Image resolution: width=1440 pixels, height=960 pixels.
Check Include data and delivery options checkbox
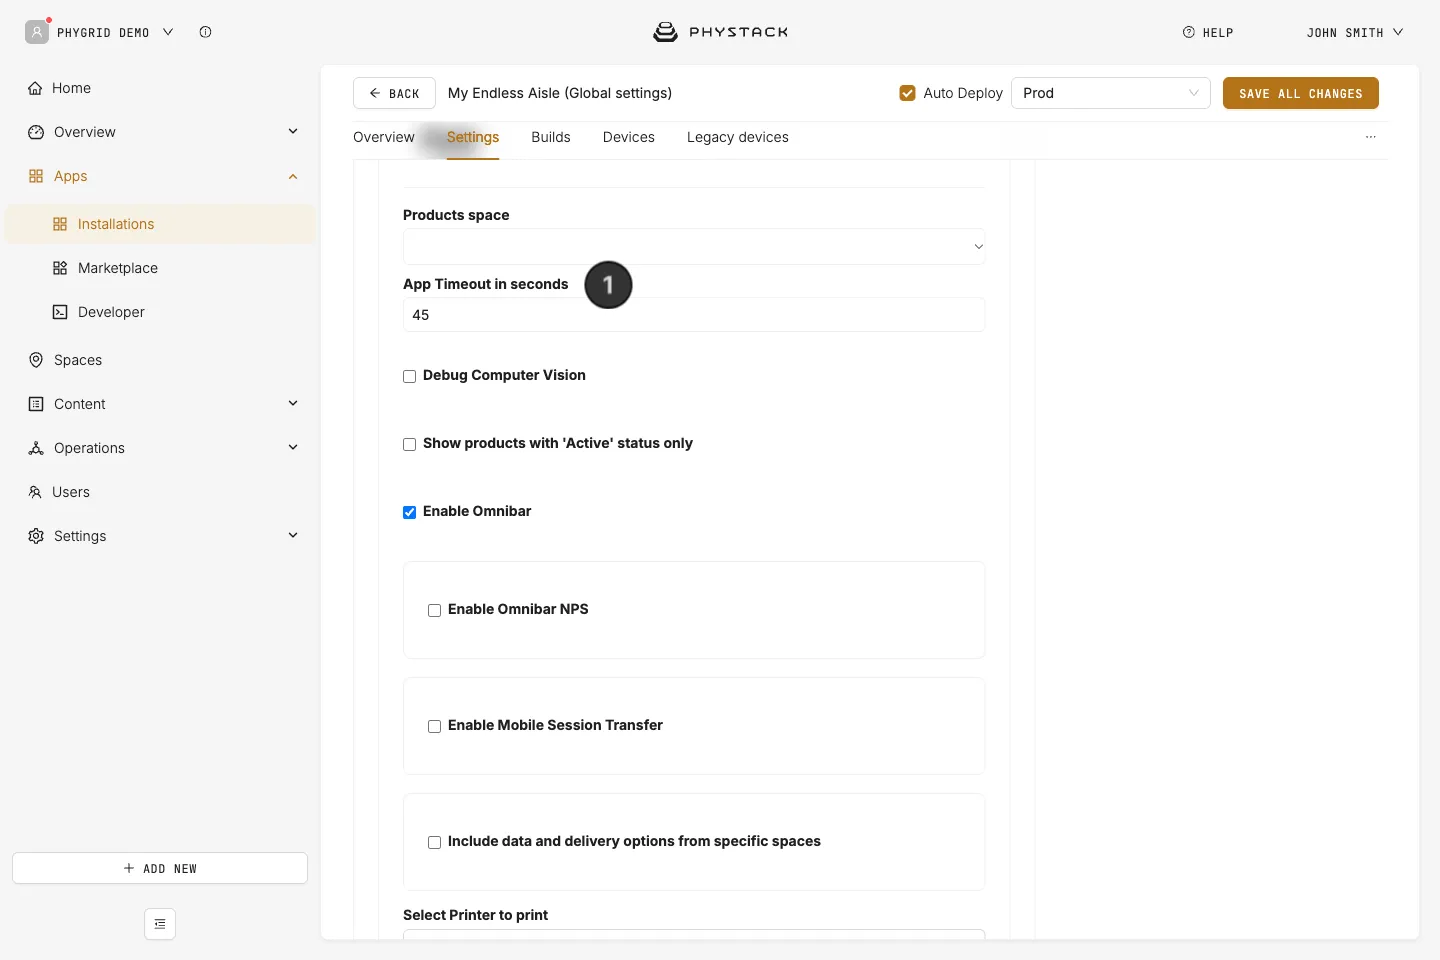[434, 843]
